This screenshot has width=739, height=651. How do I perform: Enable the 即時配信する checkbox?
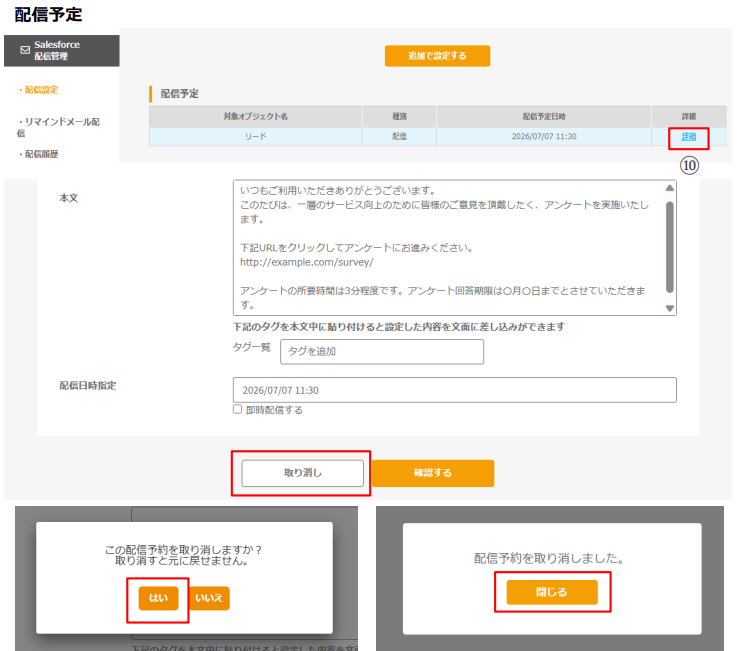pyautogui.click(x=238, y=409)
